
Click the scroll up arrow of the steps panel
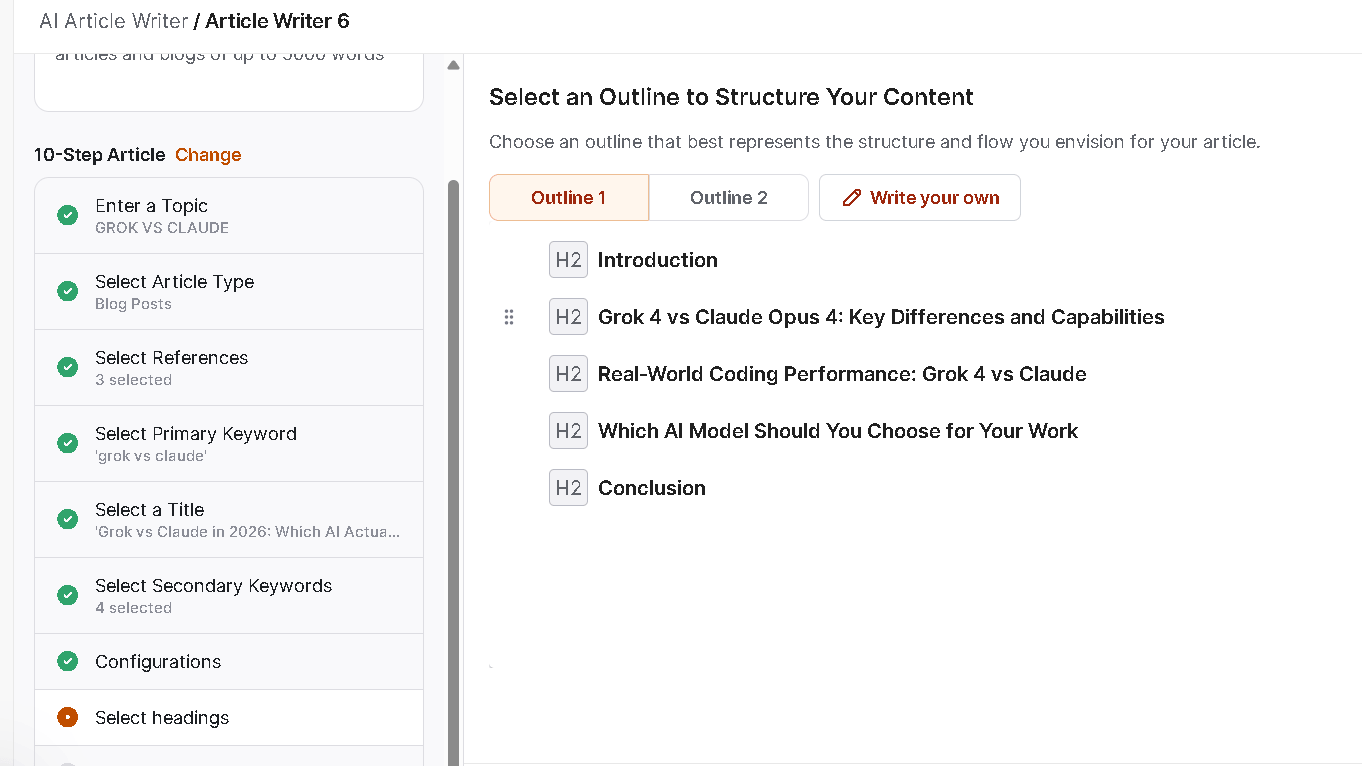453,65
